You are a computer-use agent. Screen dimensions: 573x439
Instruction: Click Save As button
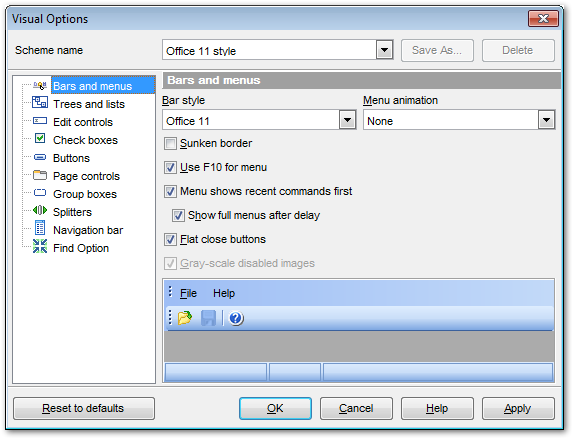(437, 50)
